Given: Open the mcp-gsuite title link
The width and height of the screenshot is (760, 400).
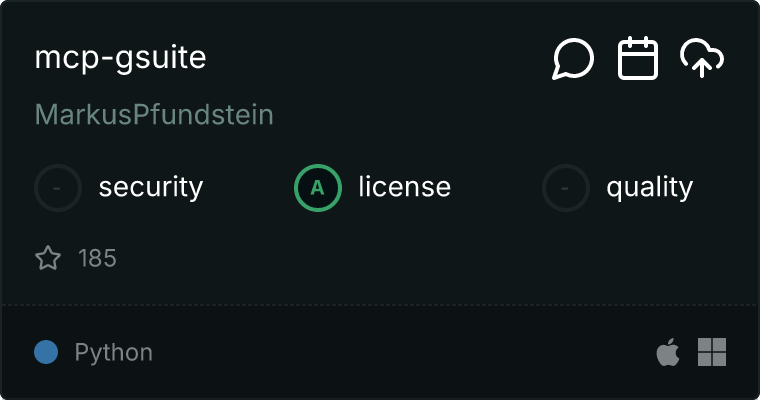Looking at the screenshot, I should point(120,58).
